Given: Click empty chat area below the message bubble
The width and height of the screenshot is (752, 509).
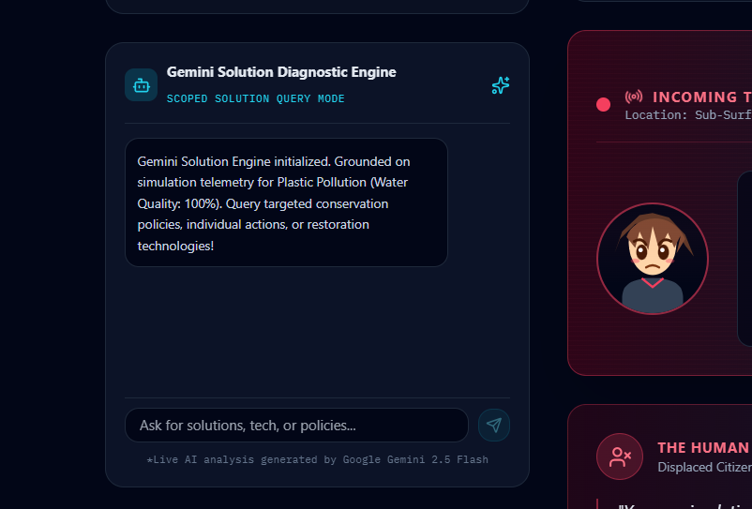Looking at the screenshot, I should click(317, 332).
